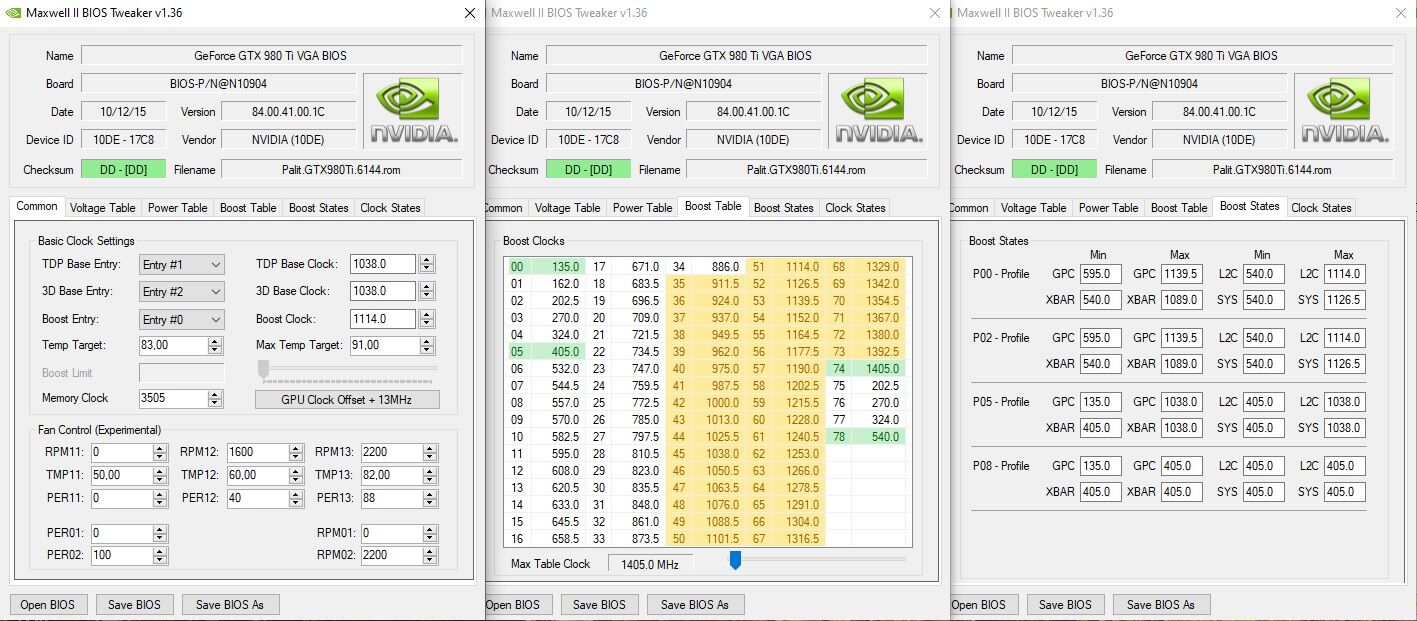Click P05 Profile GPC Max field 1038.0

pos(1181,402)
